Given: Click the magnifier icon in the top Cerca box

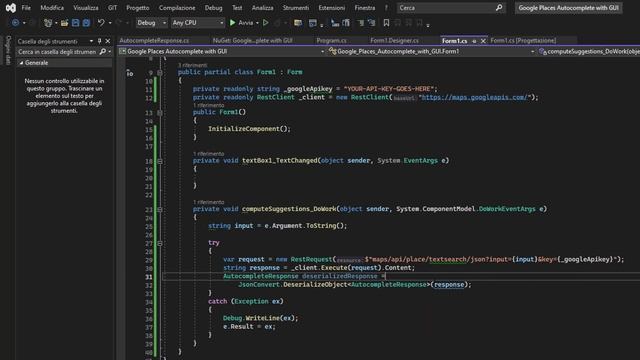Looking at the screenshot, I should tap(499, 8).
